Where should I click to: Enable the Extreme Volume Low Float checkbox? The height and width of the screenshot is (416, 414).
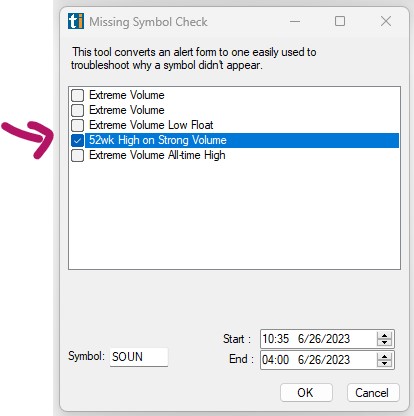pos(77,125)
